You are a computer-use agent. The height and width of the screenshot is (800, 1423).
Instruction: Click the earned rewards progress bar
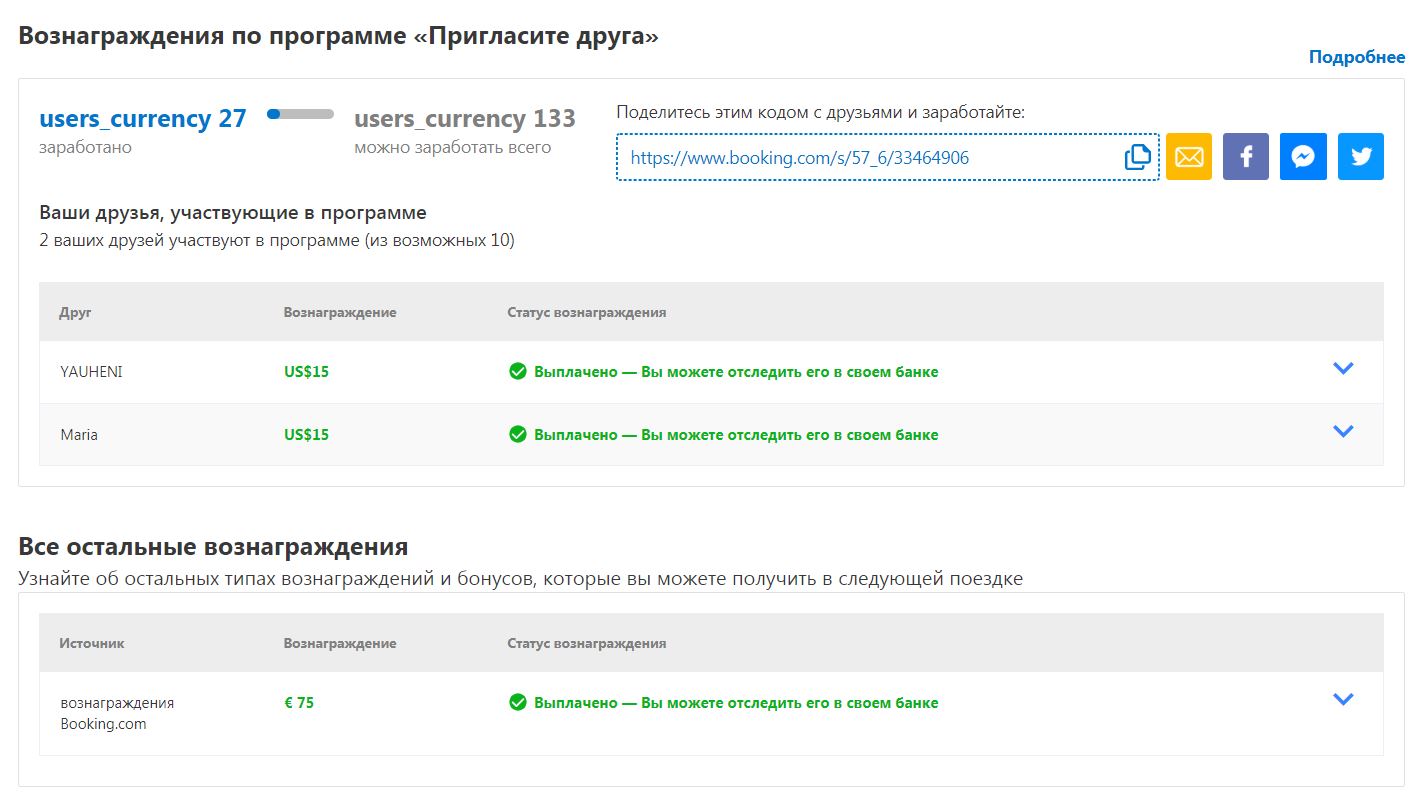point(300,115)
